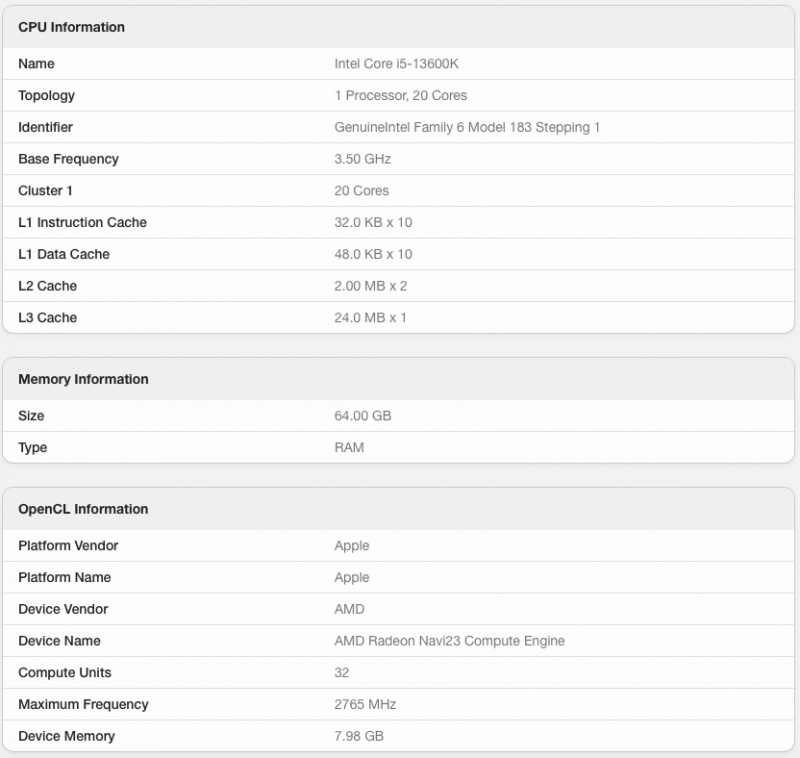Screen dimensions: 800x758
Task: Select the 64.00 GB memory size value
Action: click(x=363, y=416)
